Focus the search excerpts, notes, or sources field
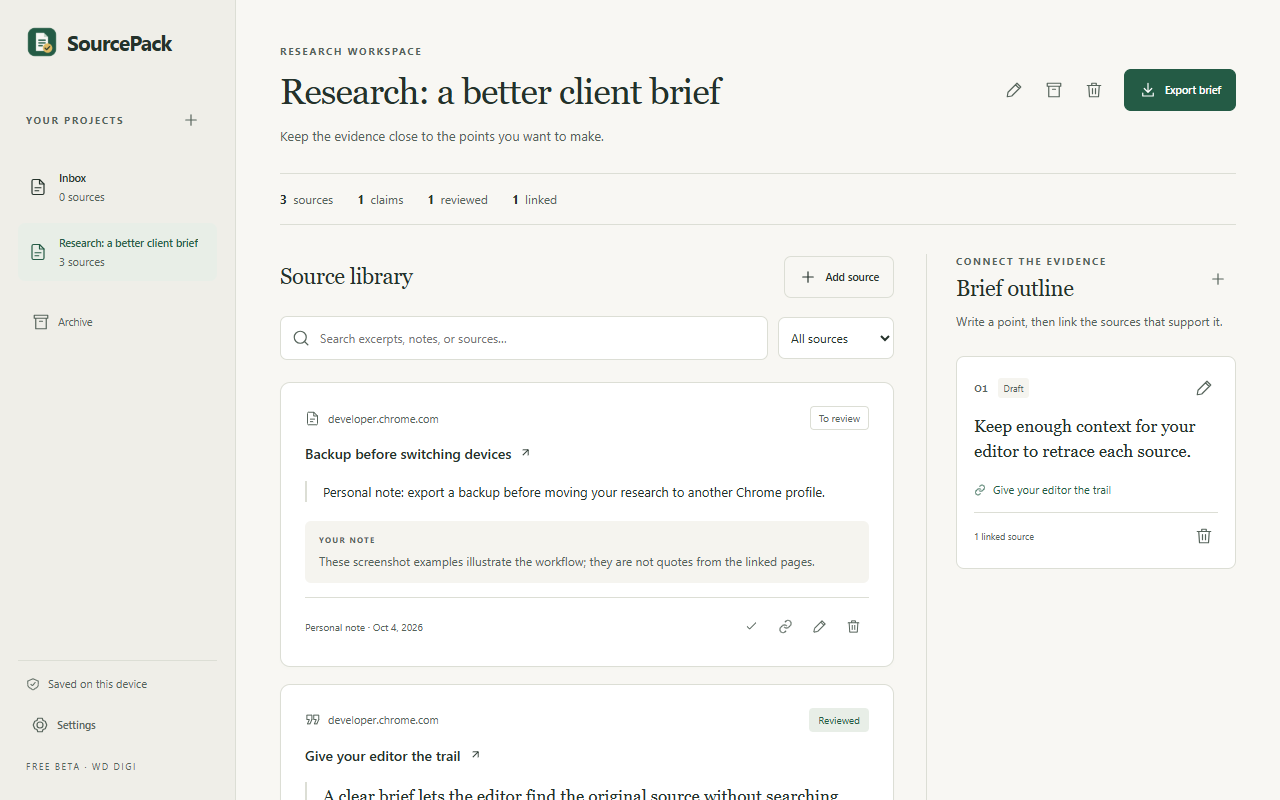Screen dimensions: 1280x800 click(524, 338)
